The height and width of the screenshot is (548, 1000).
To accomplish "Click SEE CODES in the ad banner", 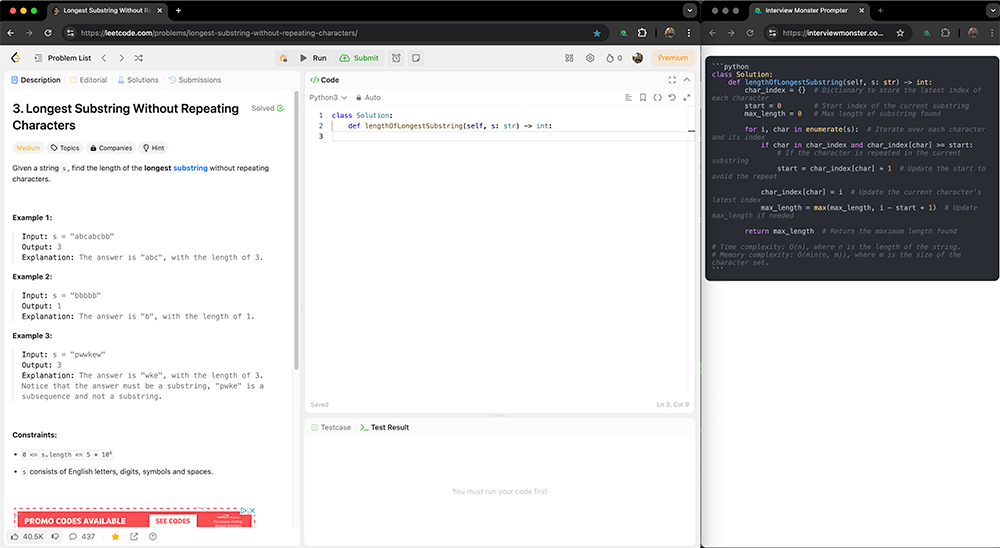I will click(x=173, y=521).
